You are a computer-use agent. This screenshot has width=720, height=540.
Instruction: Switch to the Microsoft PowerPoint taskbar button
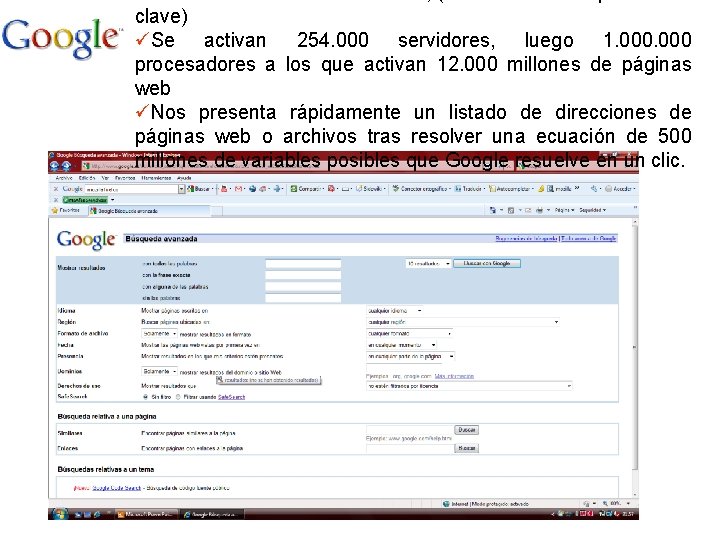click(146, 514)
